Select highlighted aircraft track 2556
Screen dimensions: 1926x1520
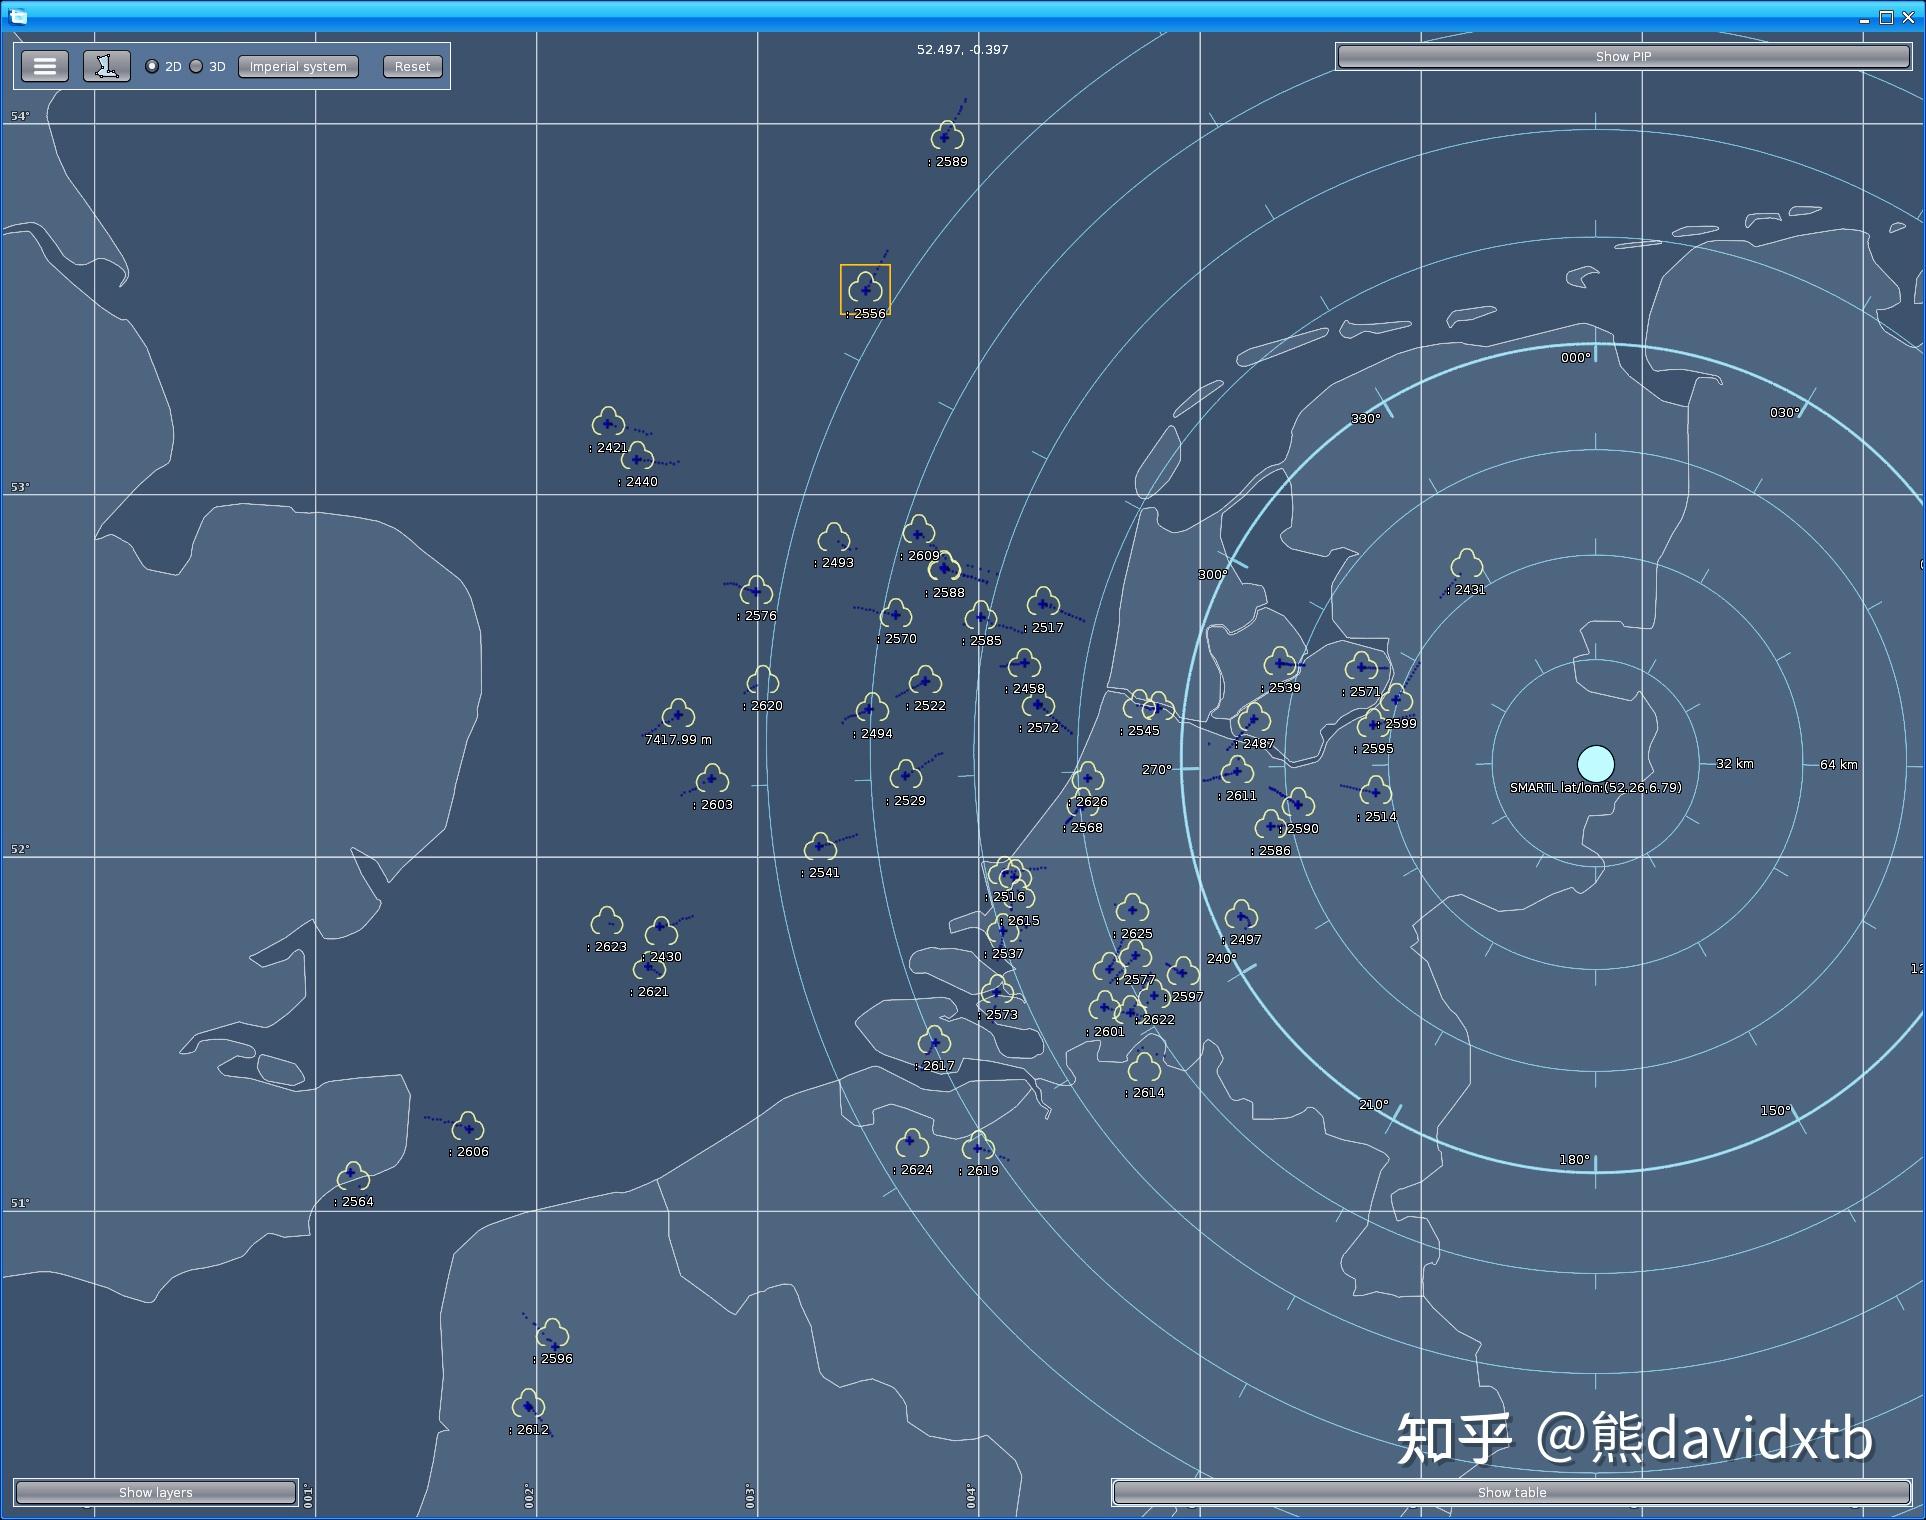(x=865, y=290)
